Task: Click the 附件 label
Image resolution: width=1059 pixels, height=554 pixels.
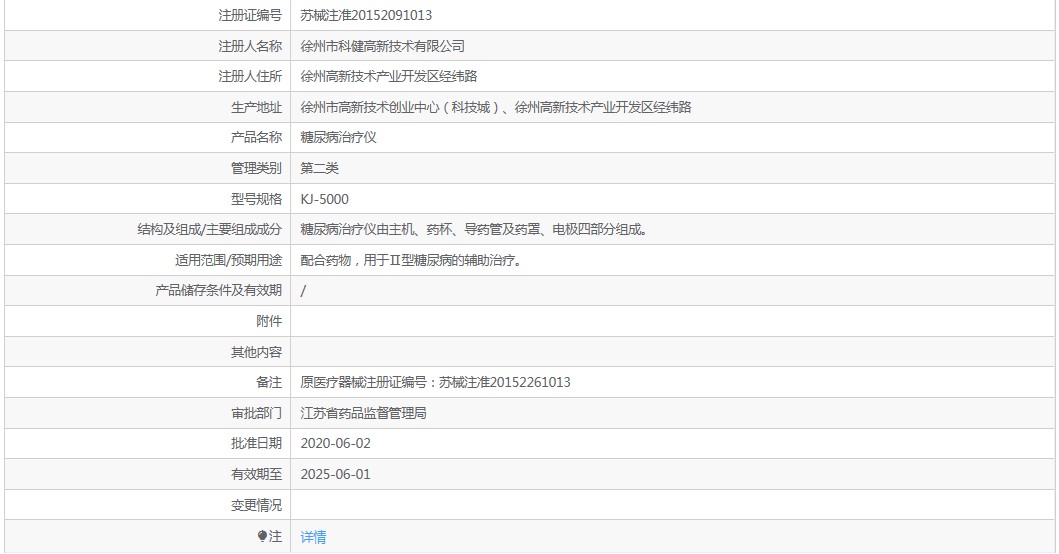Action: coord(269,322)
